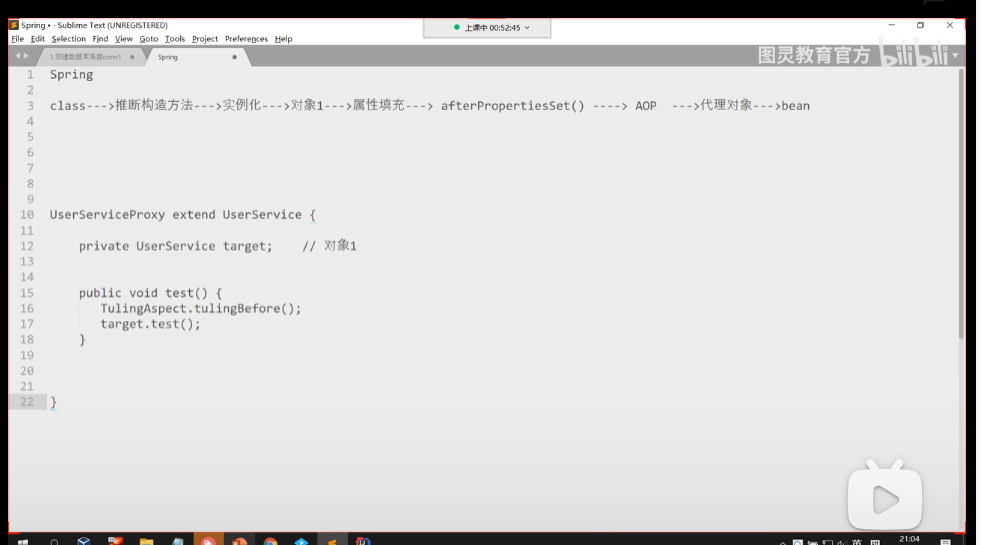Click the volume speaker tray icon
This screenshot has width=982, height=545.
(x=842, y=542)
